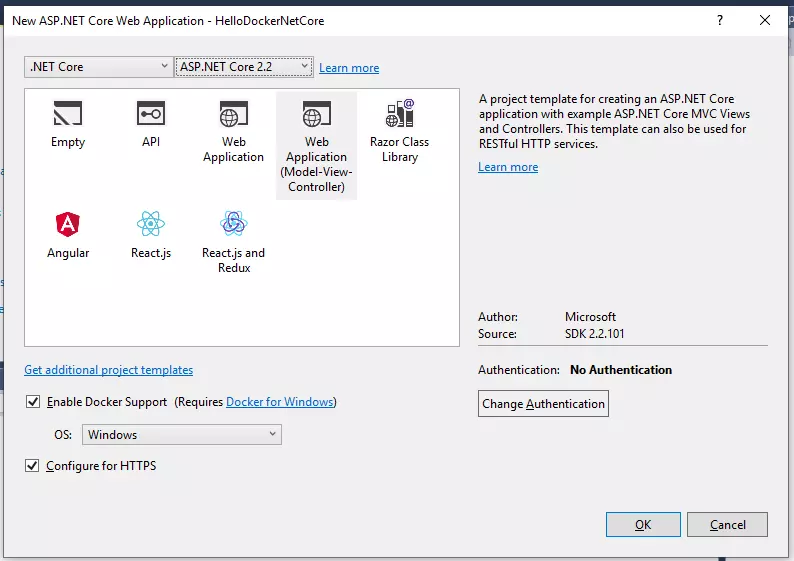The height and width of the screenshot is (561, 794).
Task: Choose the API template icon
Action: [151, 113]
